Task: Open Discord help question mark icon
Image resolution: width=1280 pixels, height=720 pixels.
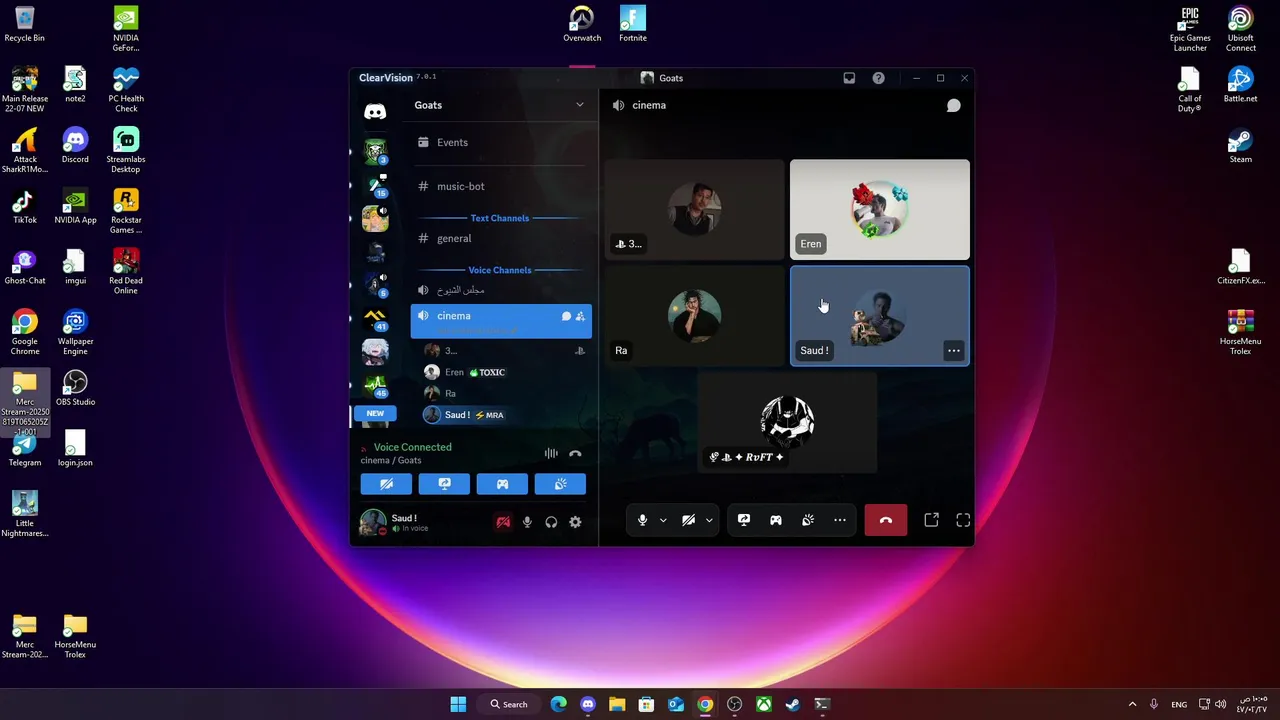Action: [x=878, y=78]
